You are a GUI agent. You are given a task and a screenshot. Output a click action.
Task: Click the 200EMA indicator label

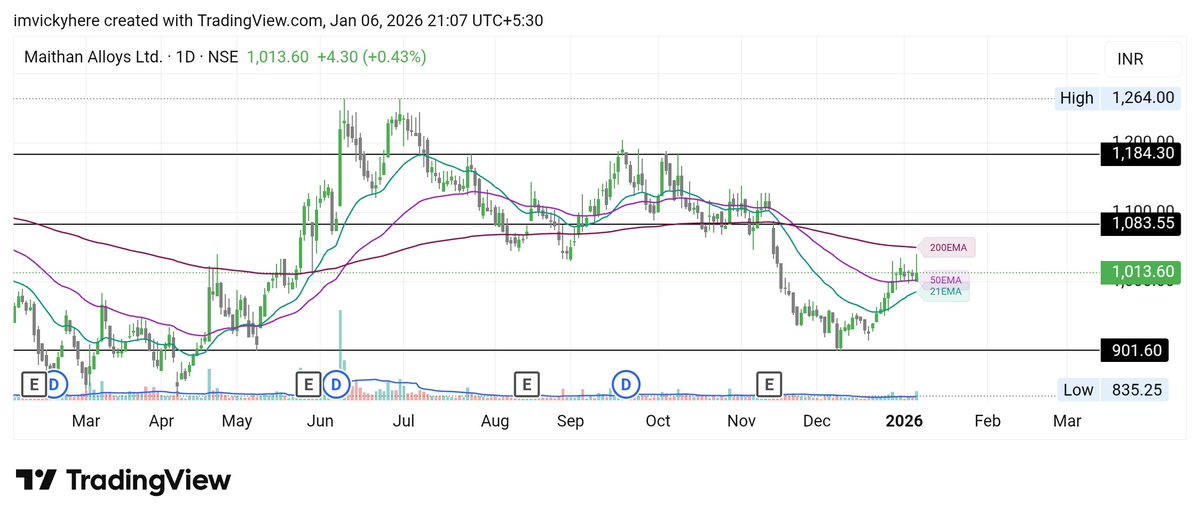[x=947, y=246]
